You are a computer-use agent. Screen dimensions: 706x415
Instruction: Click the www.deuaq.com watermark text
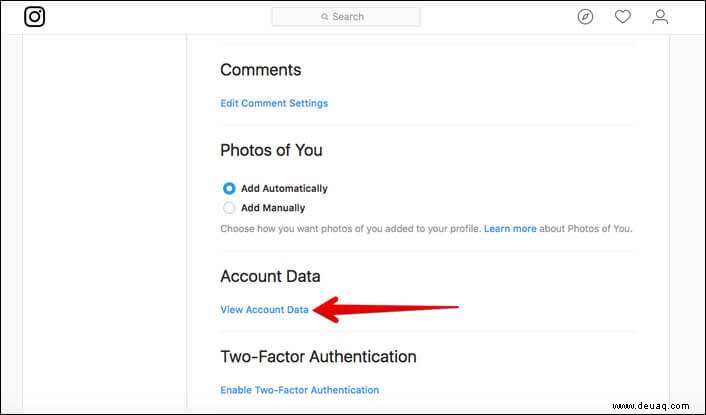pyautogui.click(x=651, y=406)
